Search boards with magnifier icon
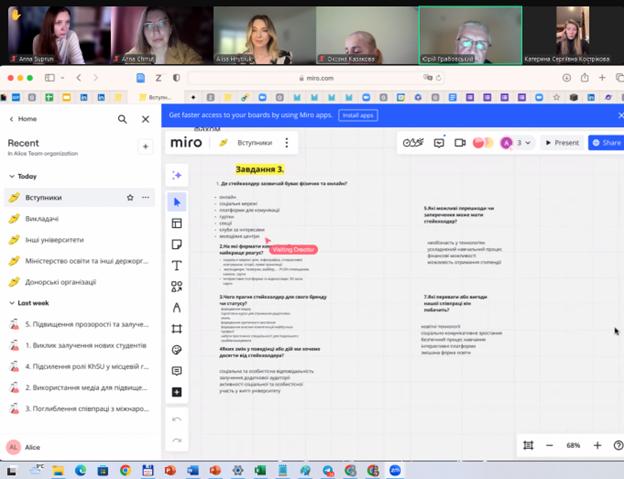Viewport: 624px width, 479px height. (122, 119)
